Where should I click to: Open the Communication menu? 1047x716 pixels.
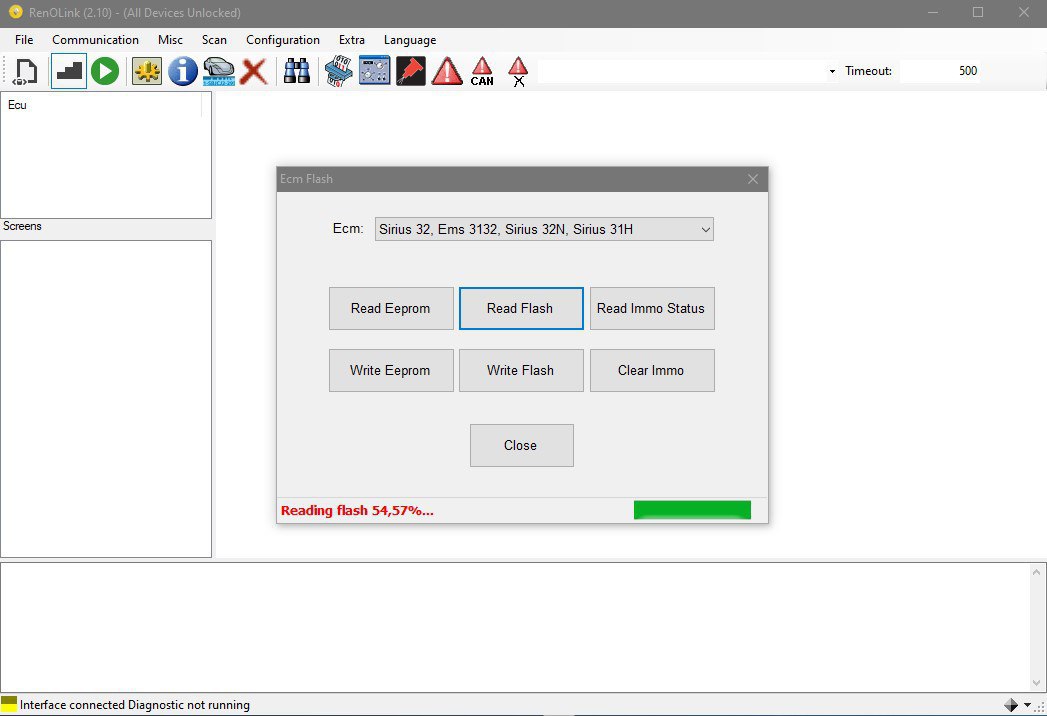95,40
